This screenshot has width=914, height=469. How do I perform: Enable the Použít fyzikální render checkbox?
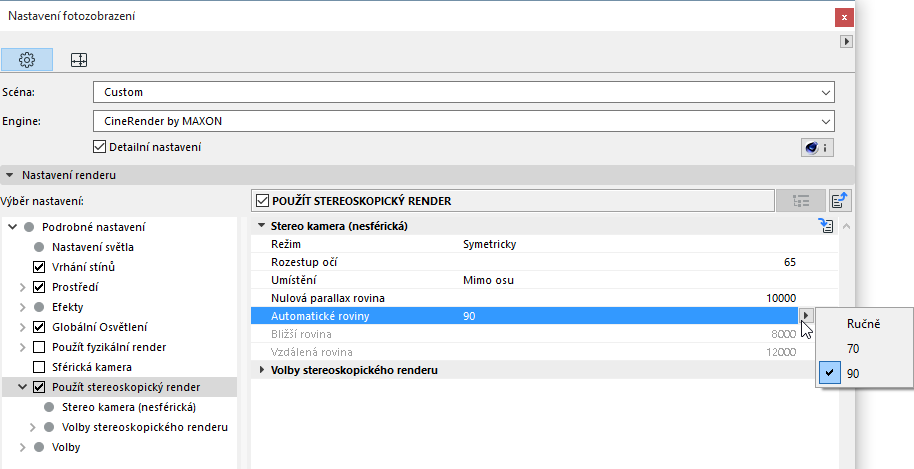pos(39,347)
